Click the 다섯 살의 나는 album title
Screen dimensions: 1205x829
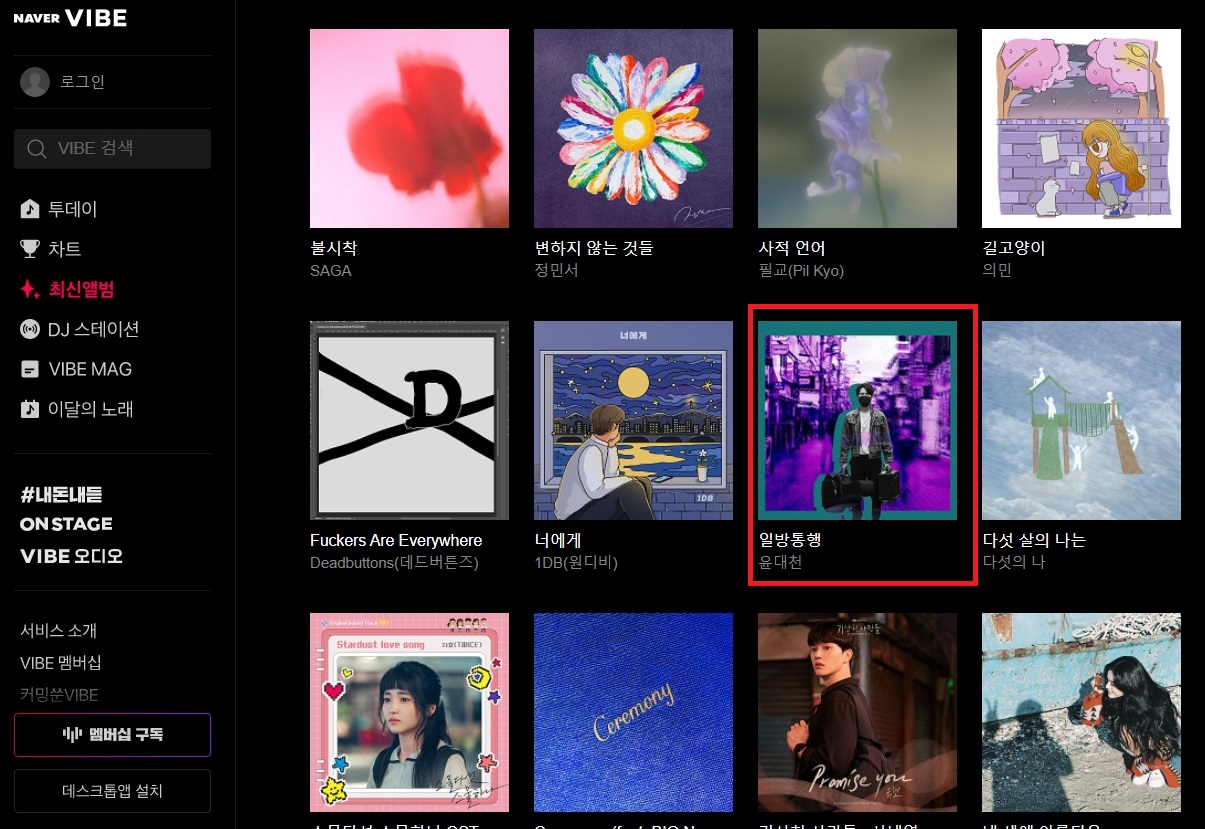pos(1034,540)
